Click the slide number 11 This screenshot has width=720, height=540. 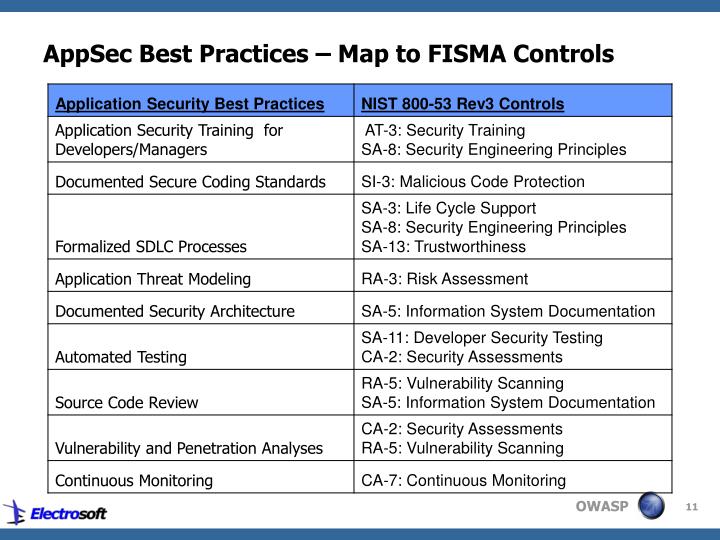tap(692, 507)
